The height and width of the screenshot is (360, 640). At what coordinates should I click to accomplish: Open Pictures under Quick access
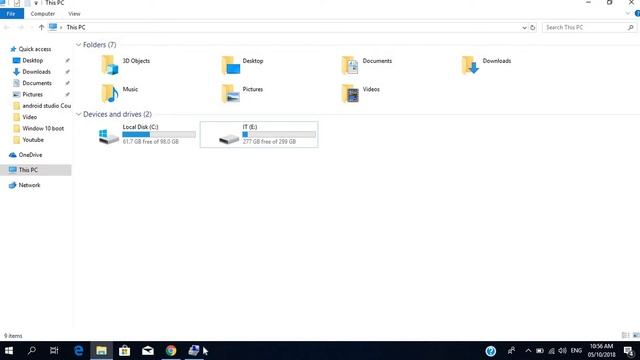[x=32, y=94]
